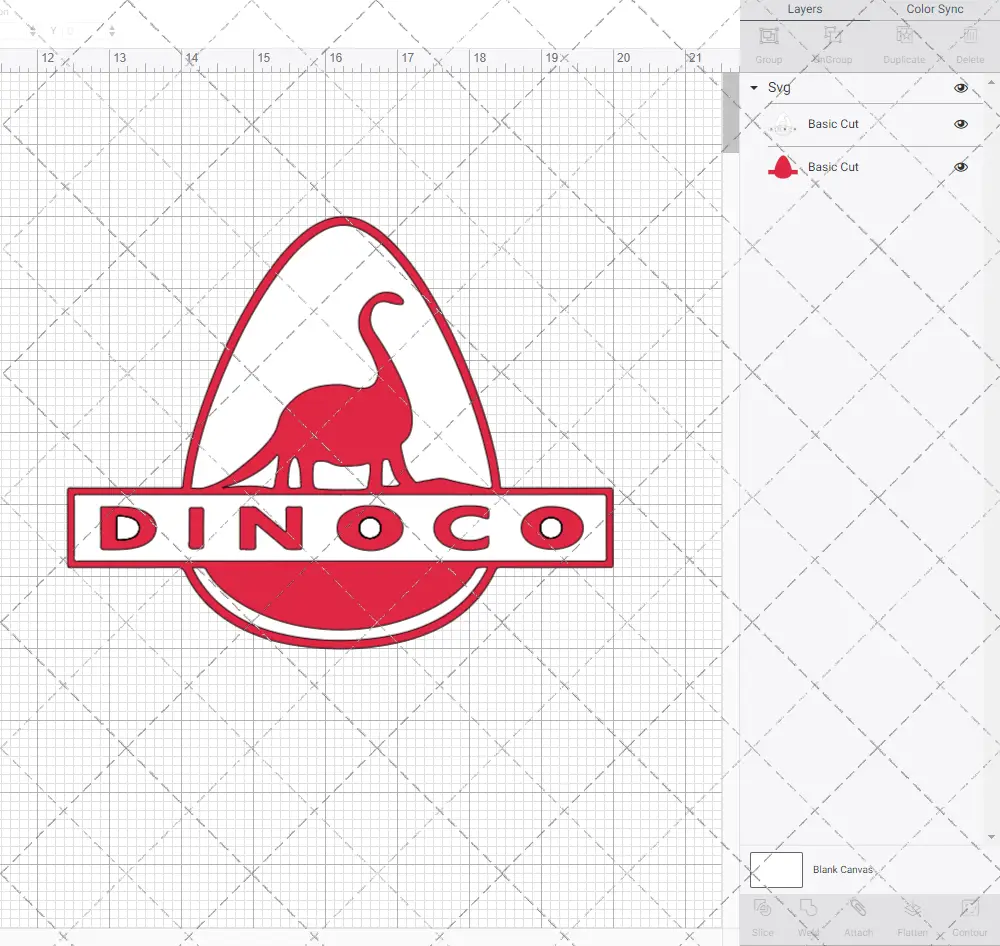
Task: Toggle visibility of the white Basic Cut layer
Action: pyautogui.click(x=960, y=124)
